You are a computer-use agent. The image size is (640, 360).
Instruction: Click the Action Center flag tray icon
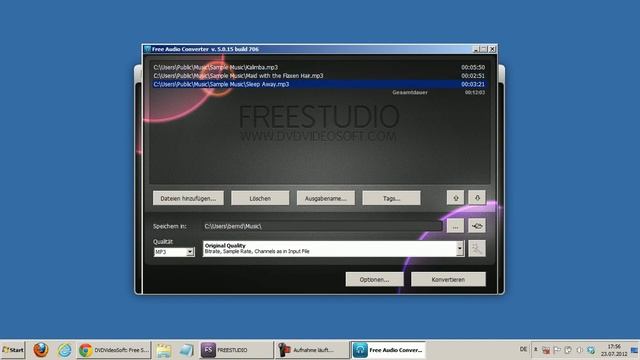pos(557,350)
